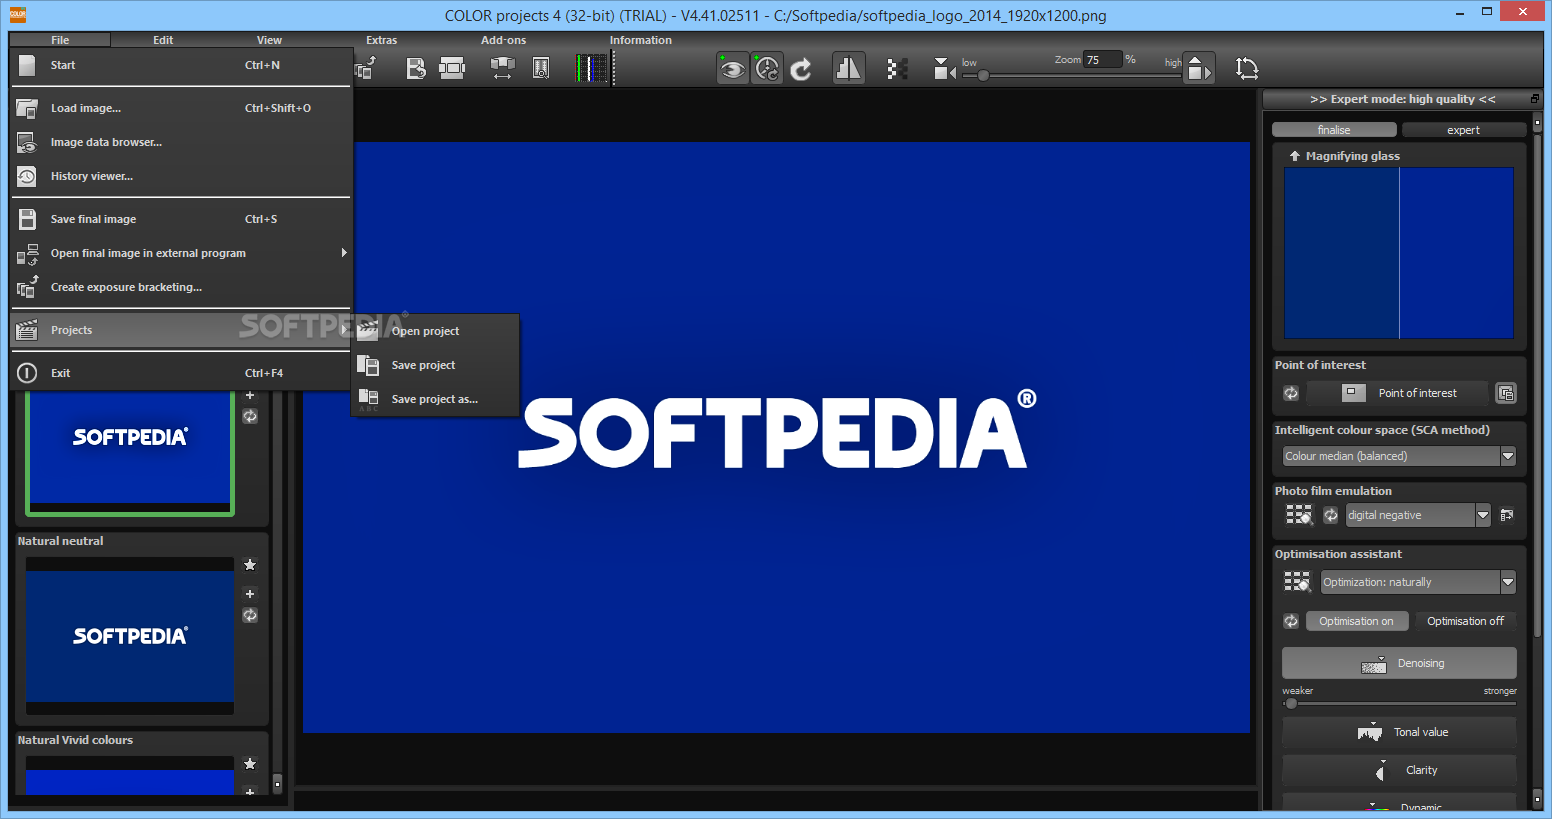Click the Zoom percentage input field
This screenshot has height=819, width=1552.
pos(1103,60)
